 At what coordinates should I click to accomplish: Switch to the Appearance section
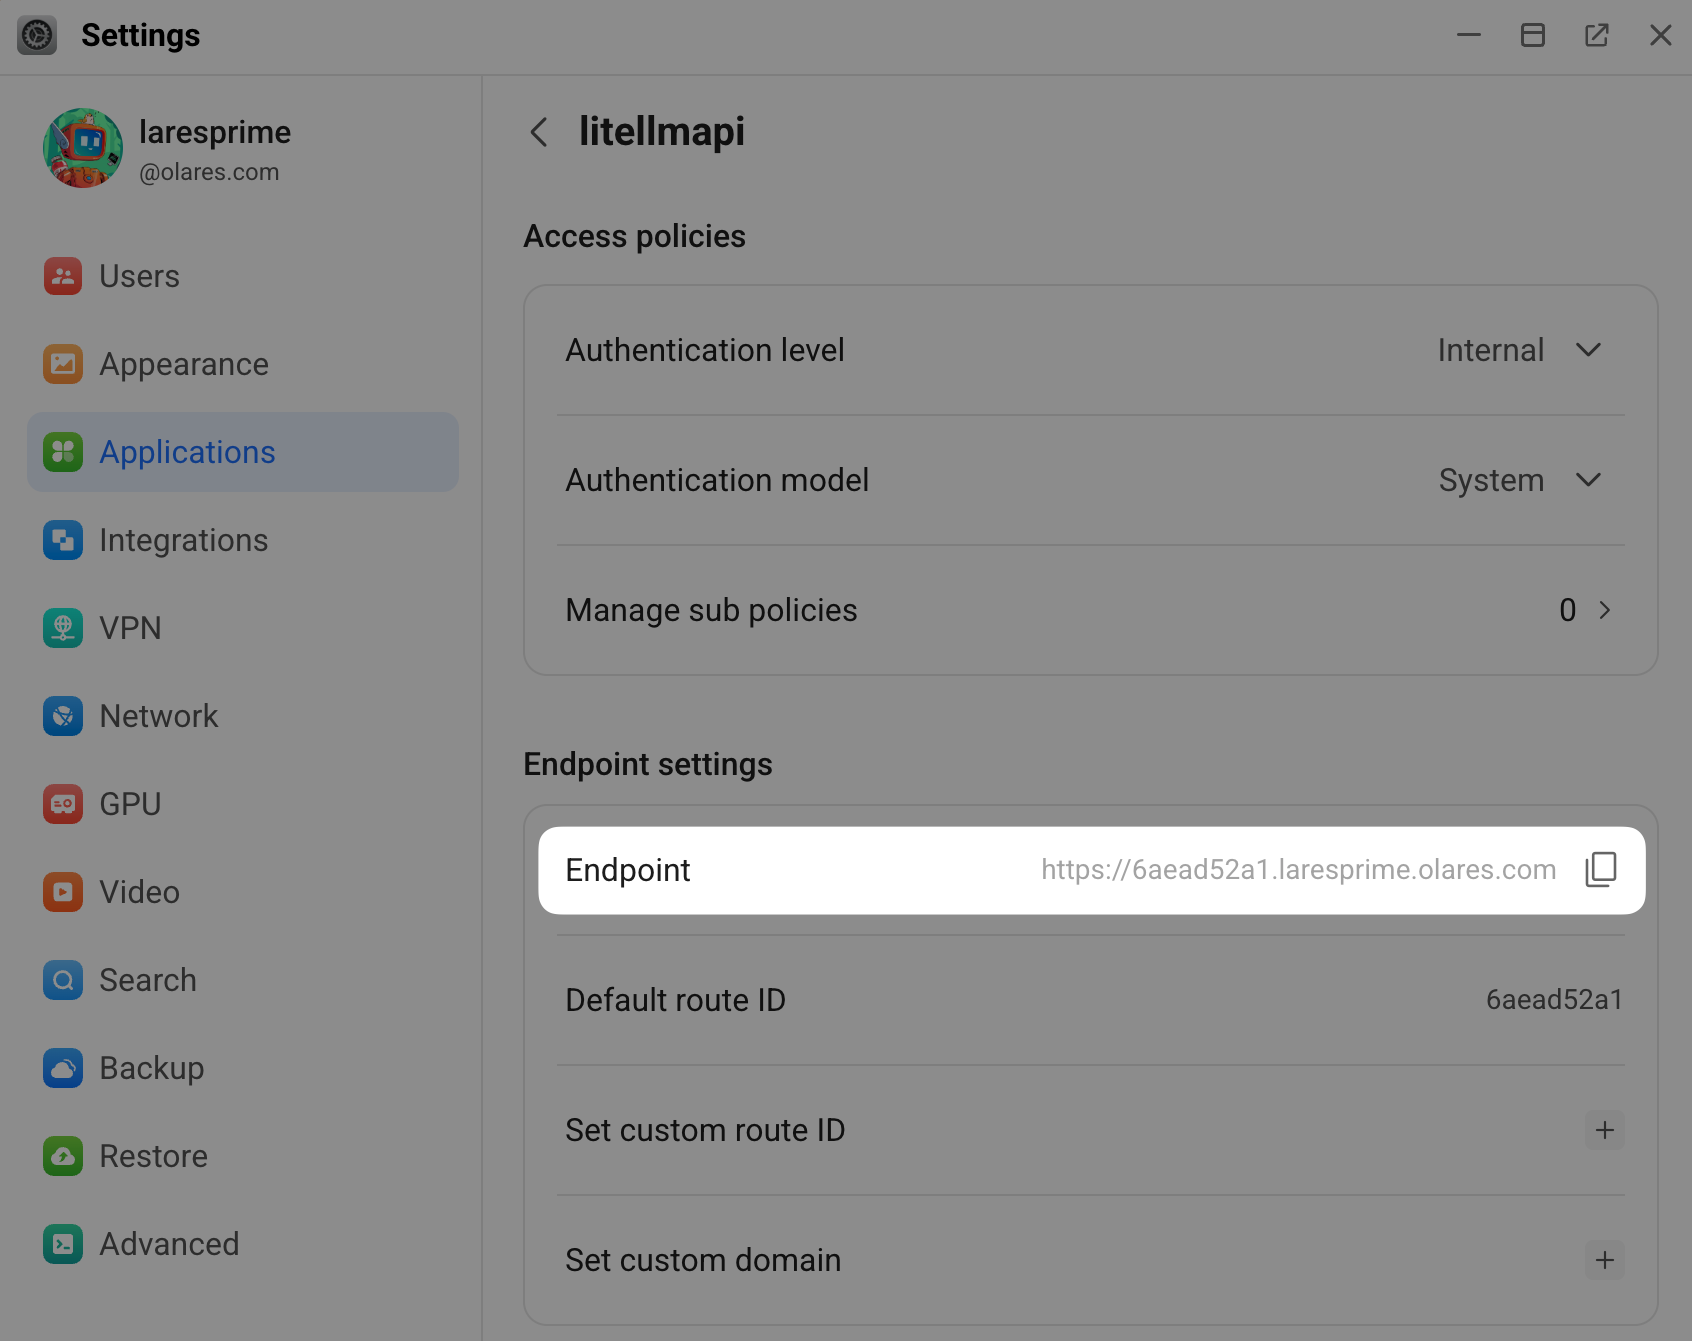[184, 364]
